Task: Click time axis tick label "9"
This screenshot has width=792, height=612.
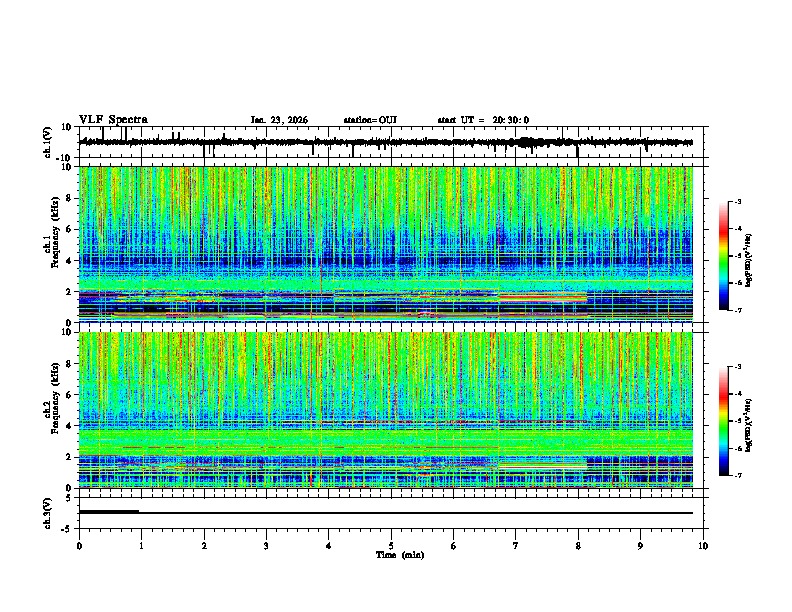Action: pyautogui.click(x=640, y=546)
